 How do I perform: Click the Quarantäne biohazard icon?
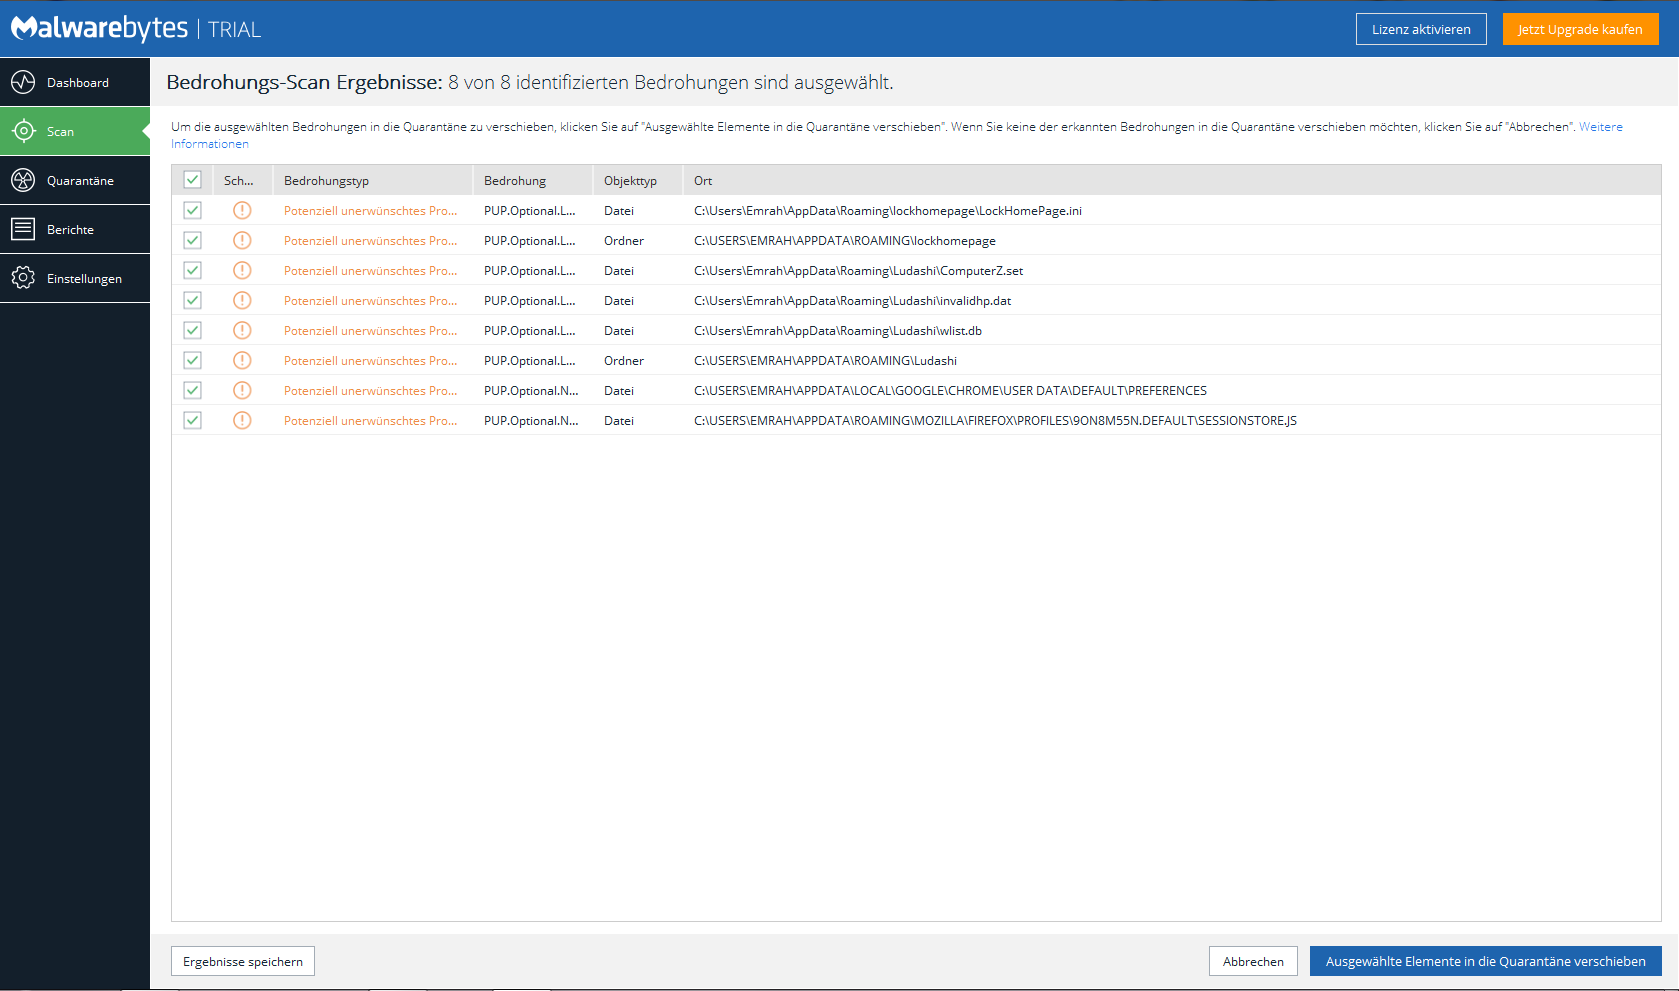coord(23,180)
